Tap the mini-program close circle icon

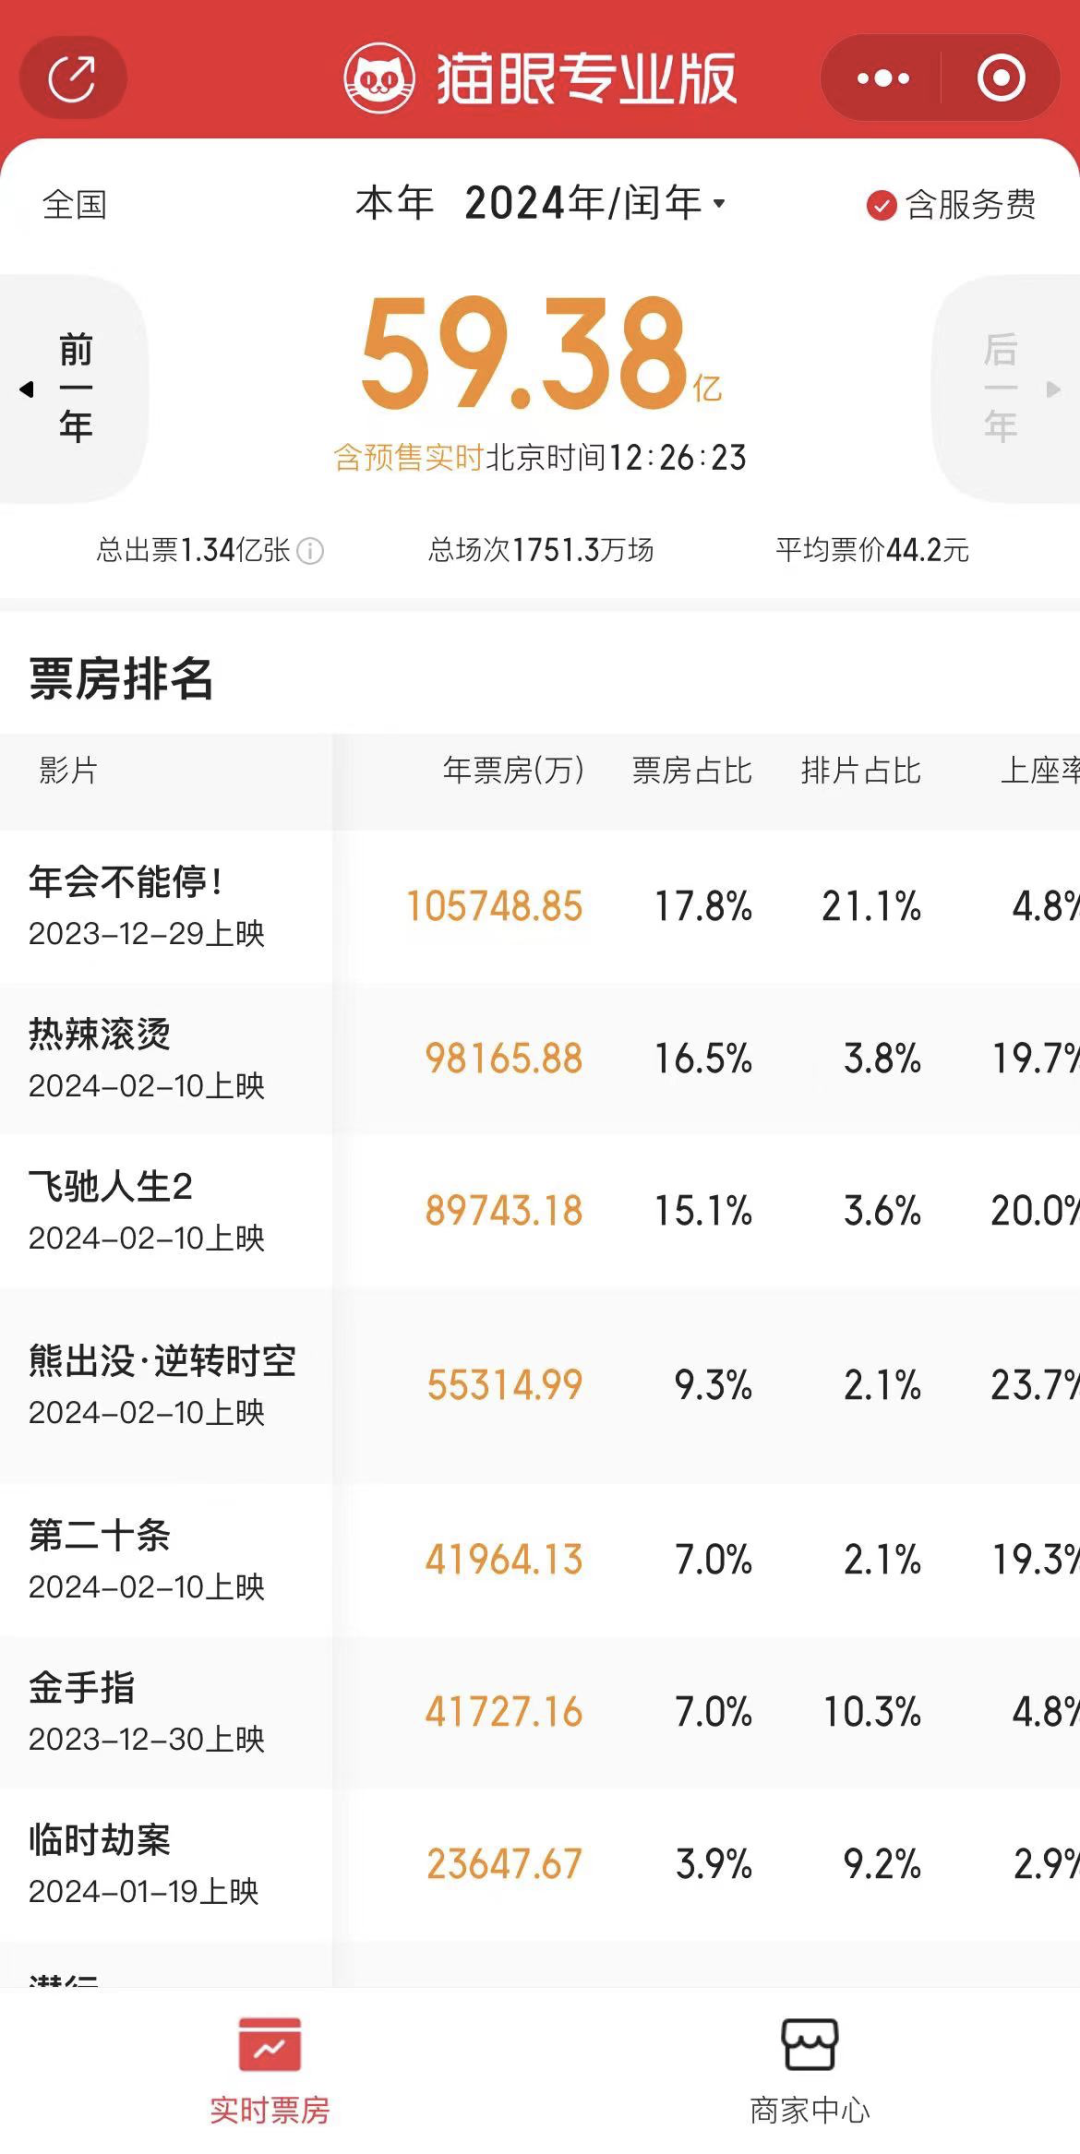(1000, 78)
